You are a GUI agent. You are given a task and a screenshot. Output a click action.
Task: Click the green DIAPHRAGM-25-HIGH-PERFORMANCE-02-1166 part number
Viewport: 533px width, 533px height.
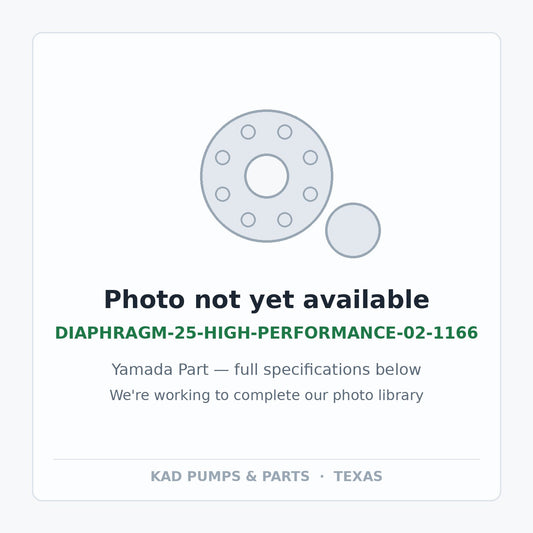coord(266,332)
